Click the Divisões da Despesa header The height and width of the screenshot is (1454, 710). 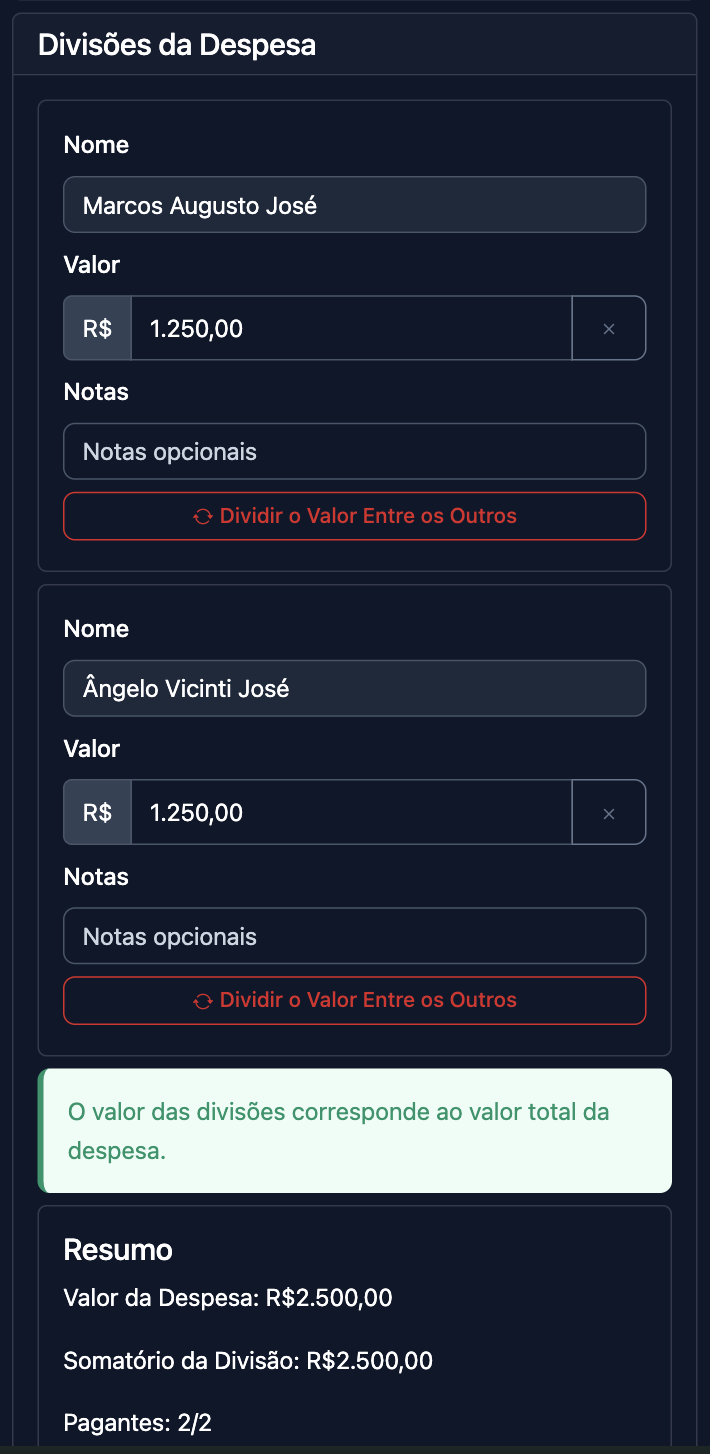[x=177, y=44]
